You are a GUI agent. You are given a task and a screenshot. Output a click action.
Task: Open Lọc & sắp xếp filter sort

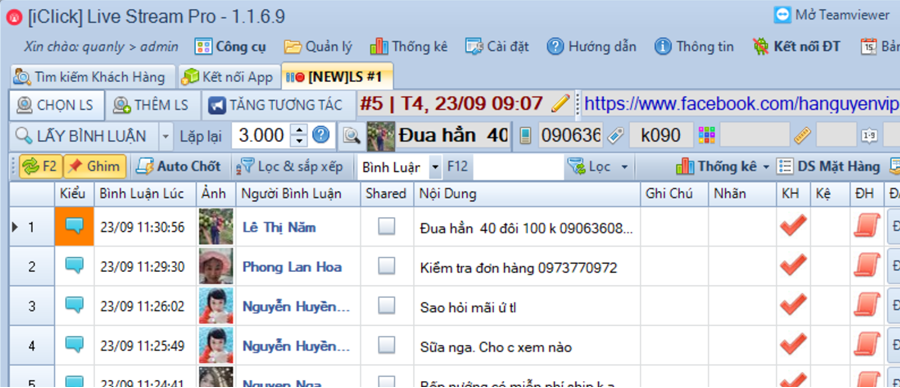pyautogui.click(x=290, y=166)
